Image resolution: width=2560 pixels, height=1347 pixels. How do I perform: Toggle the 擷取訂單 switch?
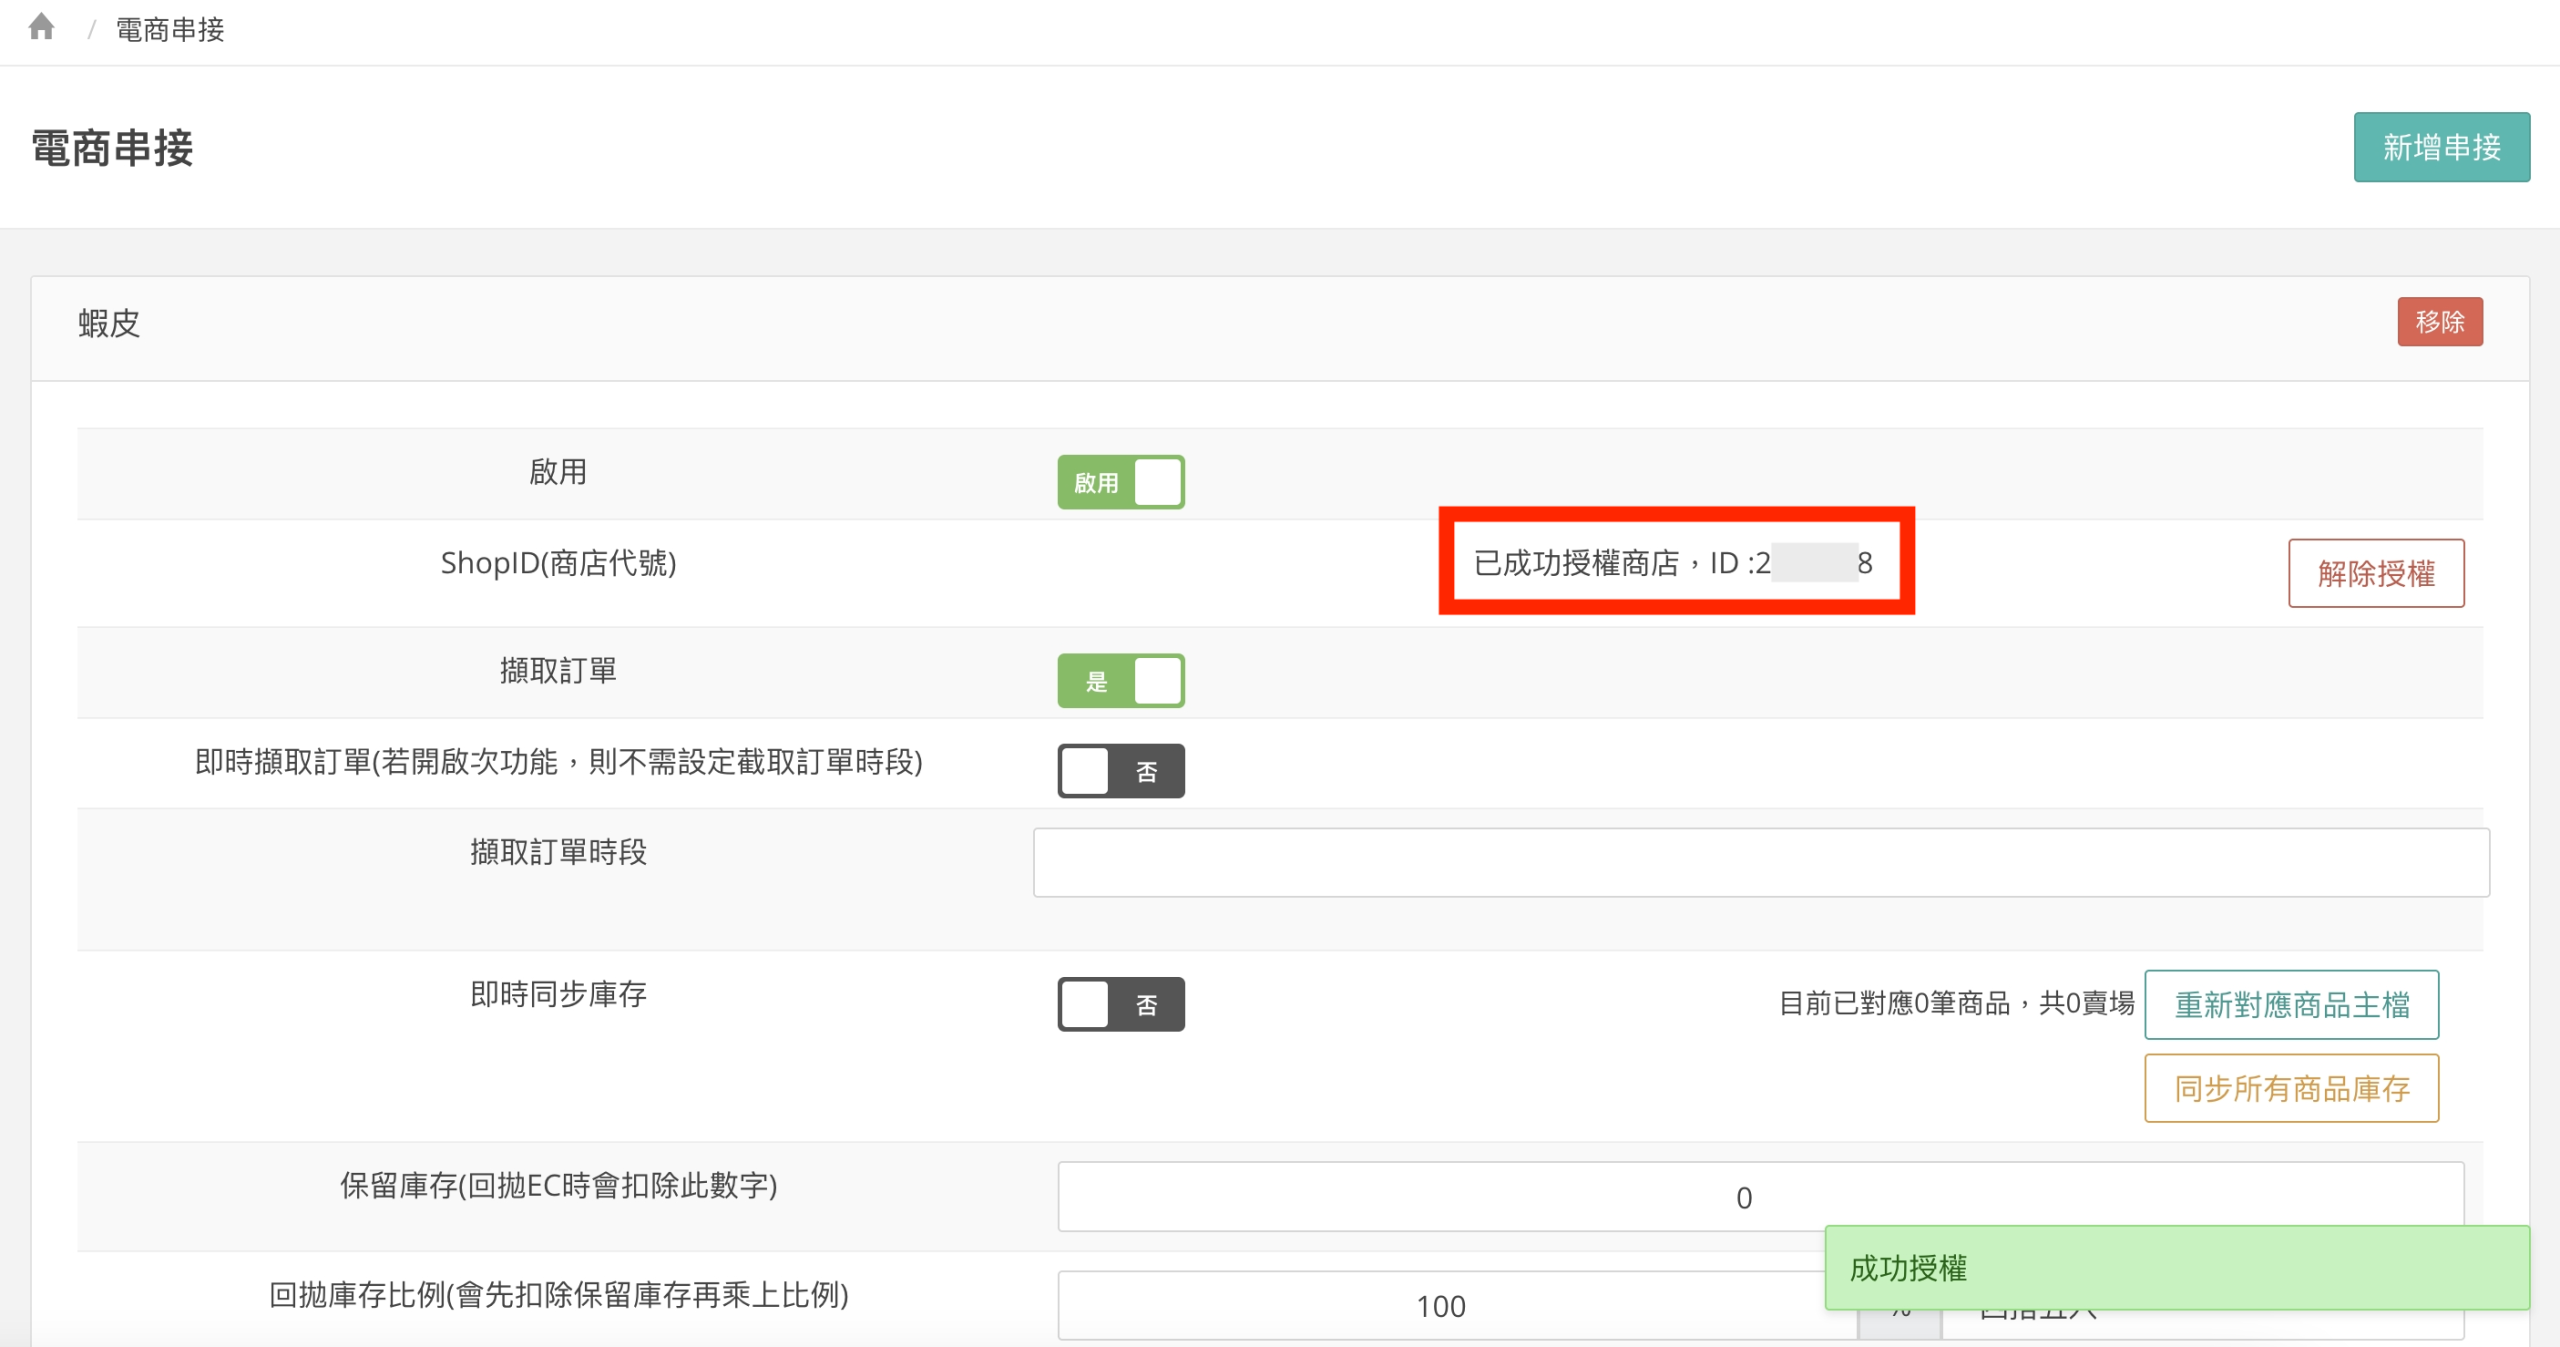1120,681
